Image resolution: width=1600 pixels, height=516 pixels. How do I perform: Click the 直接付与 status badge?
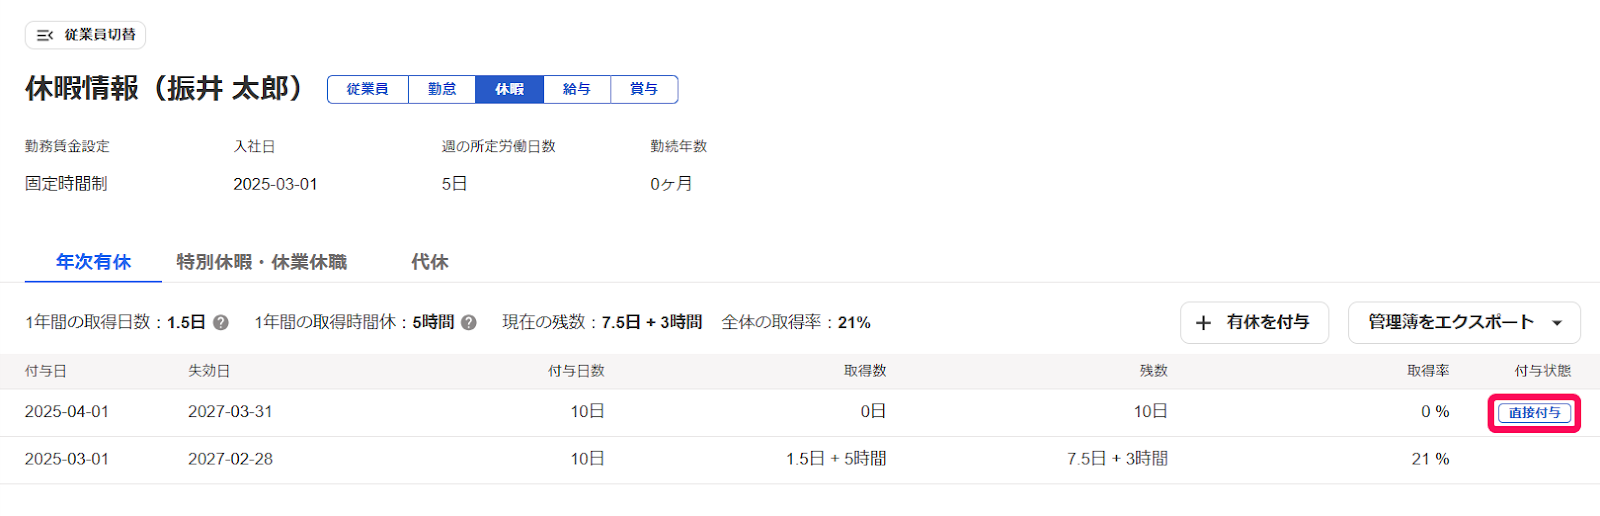(1534, 413)
